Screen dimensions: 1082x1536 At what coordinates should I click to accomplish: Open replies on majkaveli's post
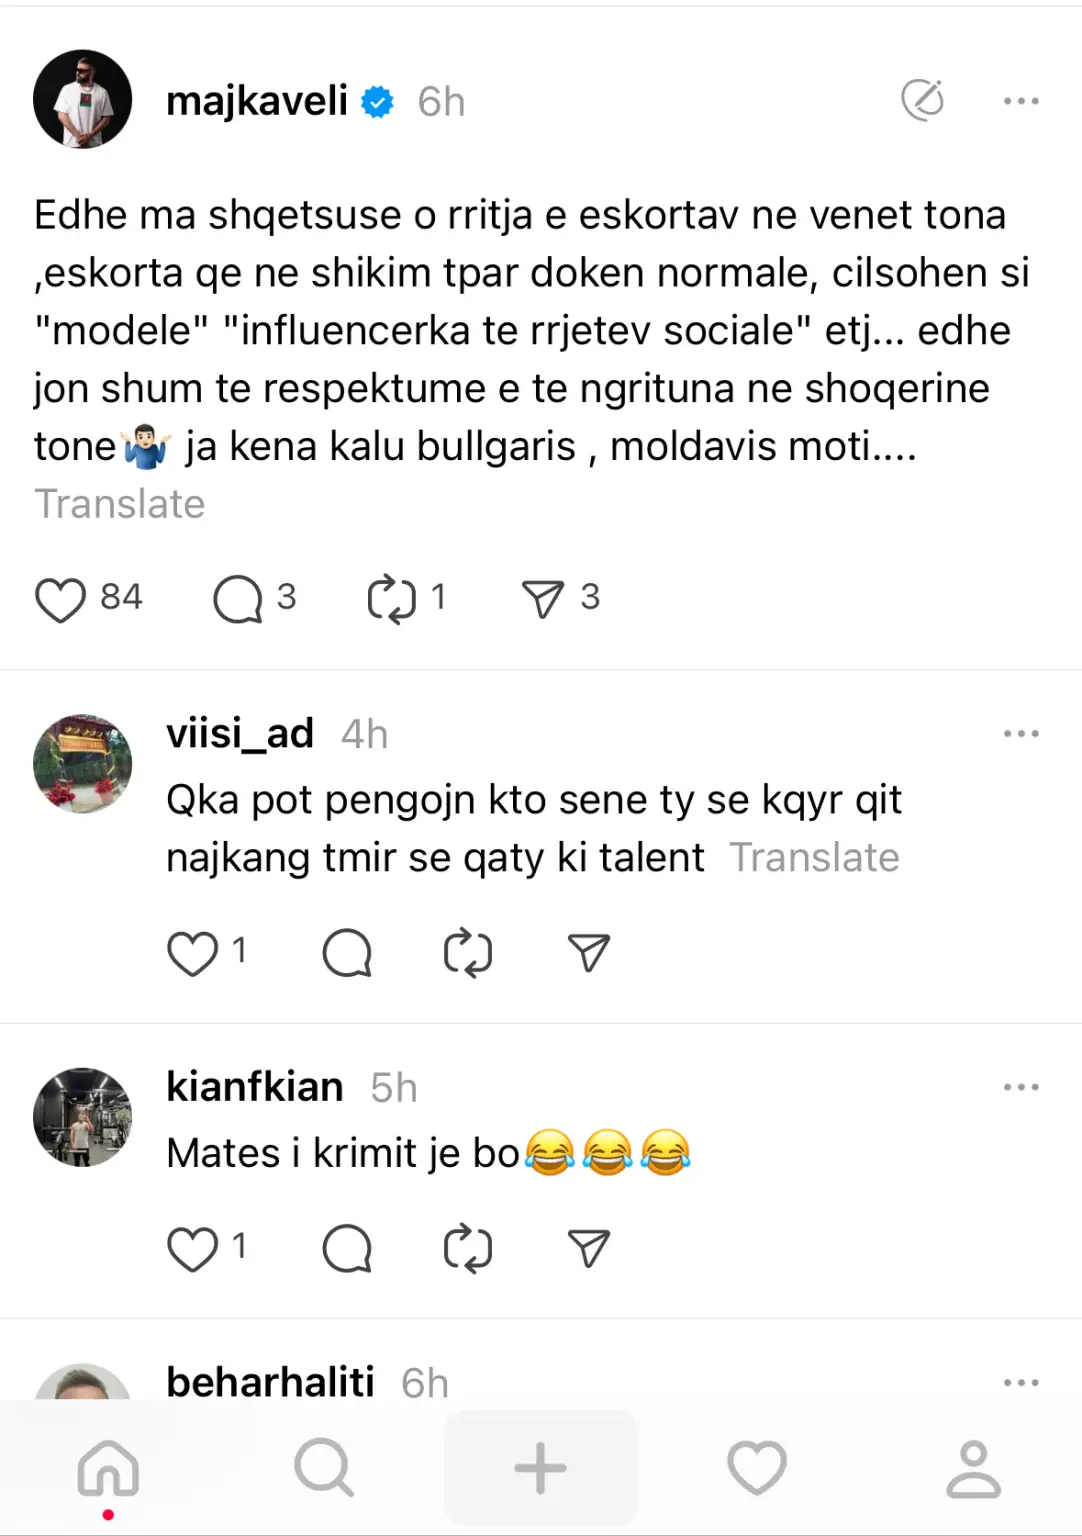tap(238, 600)
